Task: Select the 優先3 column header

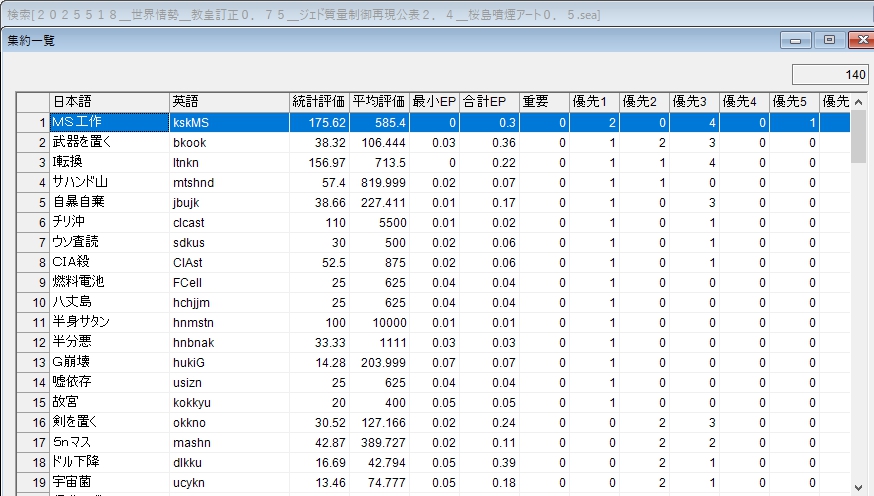Action: coord(694,102)
